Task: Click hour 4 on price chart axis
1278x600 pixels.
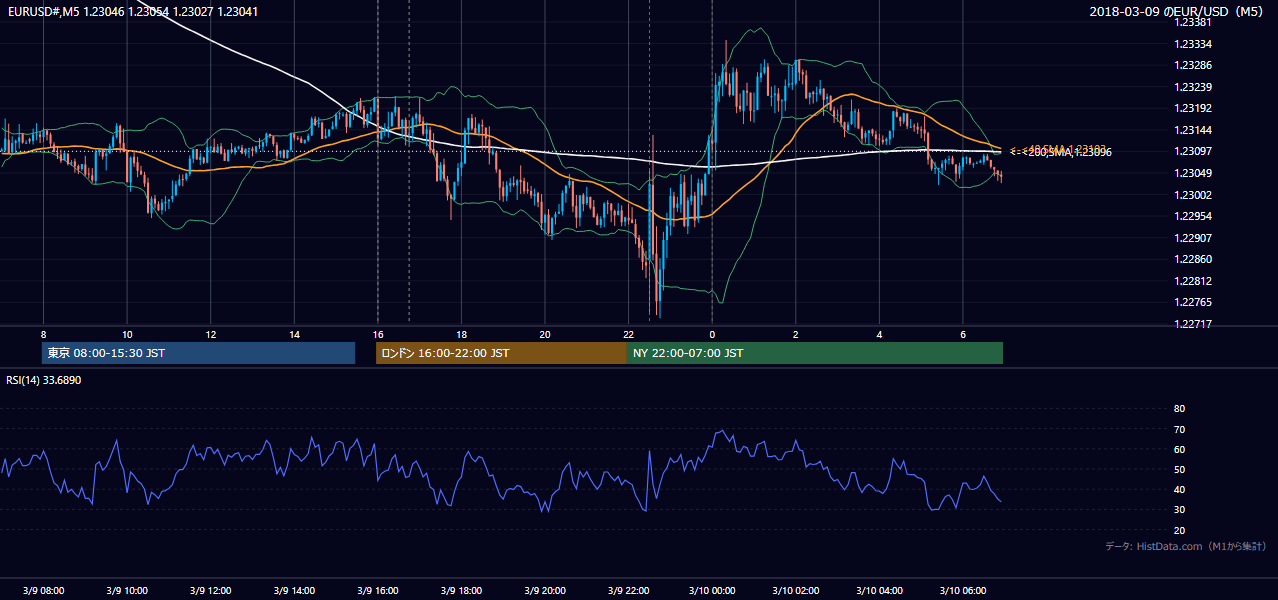Action: pyautogui.click(x=879, y=334)
